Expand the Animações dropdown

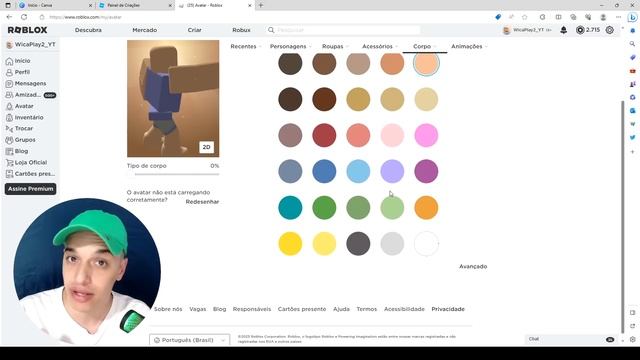pyautogui.click(x=469, y=47)
